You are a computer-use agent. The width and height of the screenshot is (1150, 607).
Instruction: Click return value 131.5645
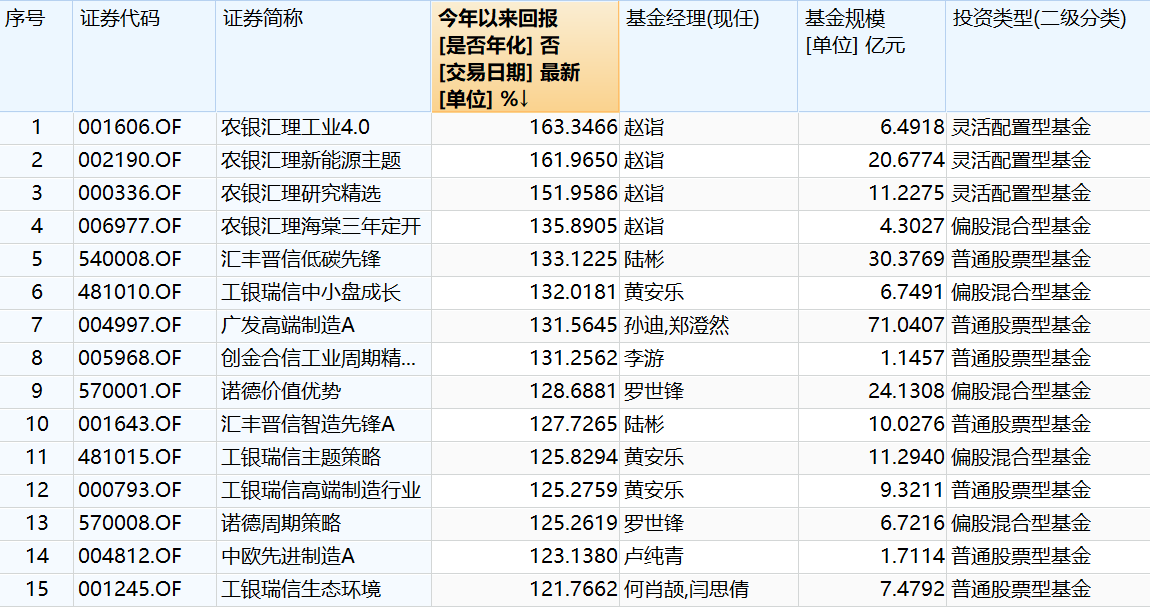pyautogui.click(x=574, y=325)
